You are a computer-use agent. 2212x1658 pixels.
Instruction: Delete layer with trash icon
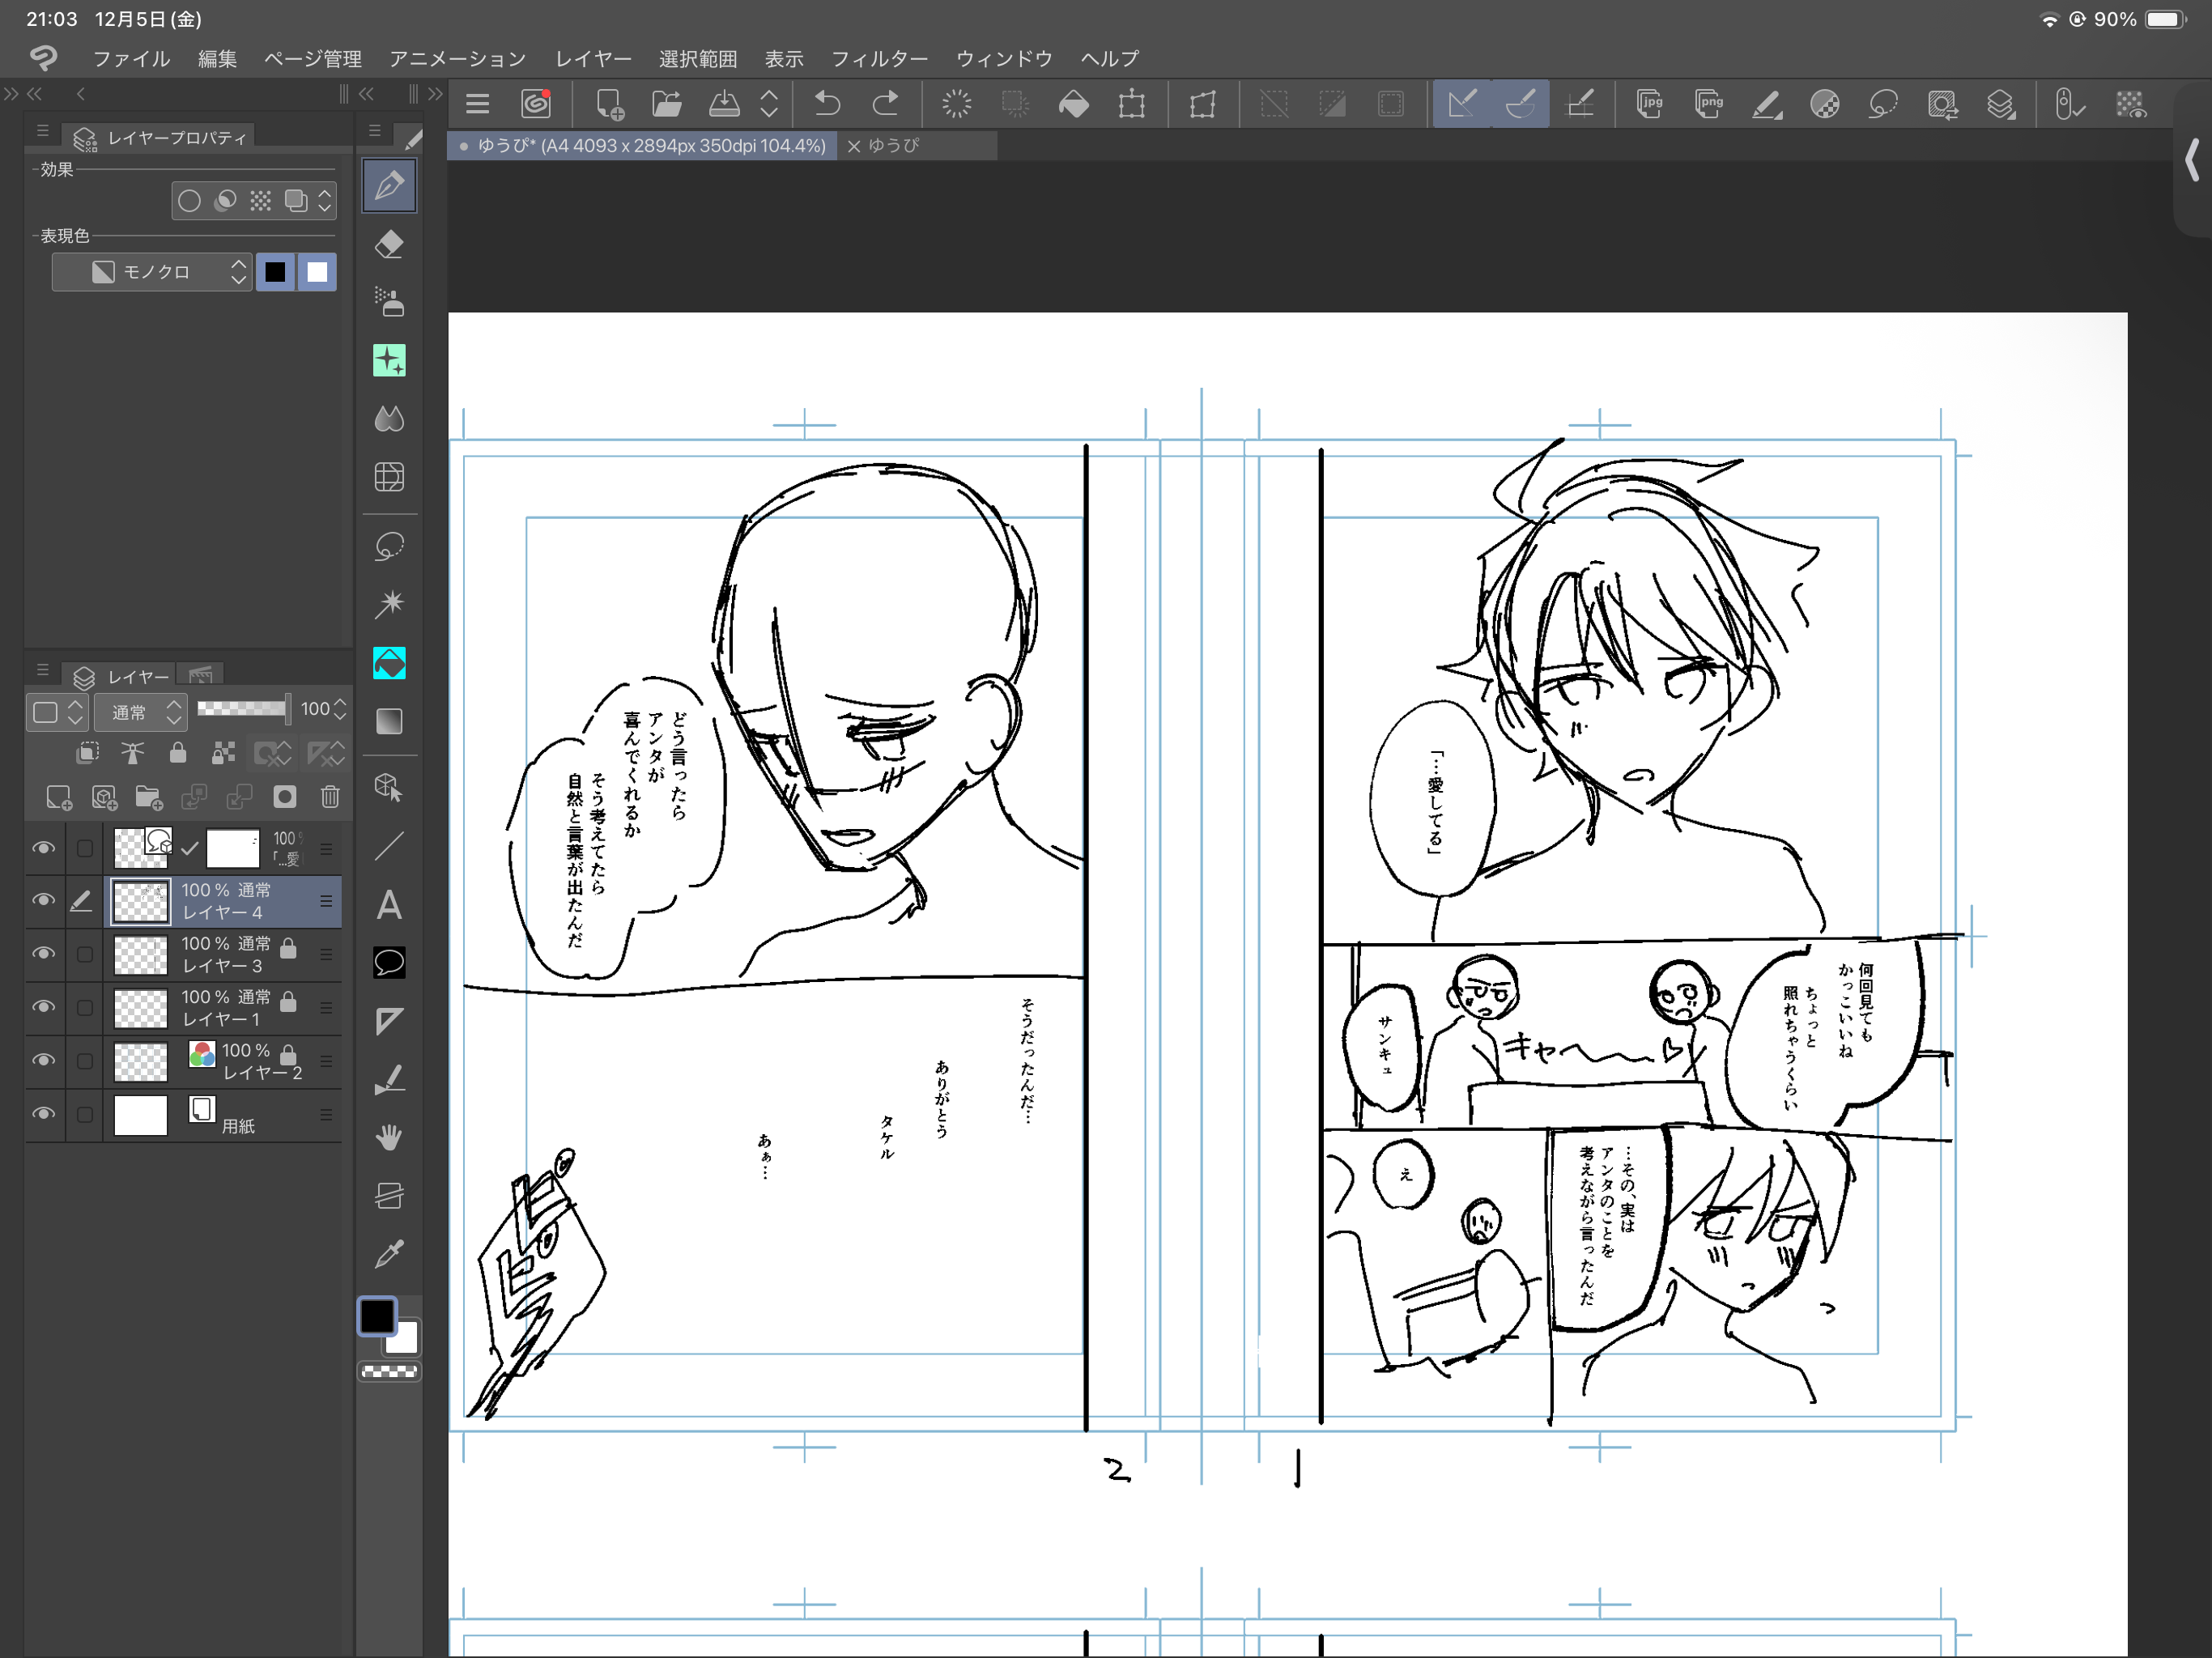[x=330, y=797]
